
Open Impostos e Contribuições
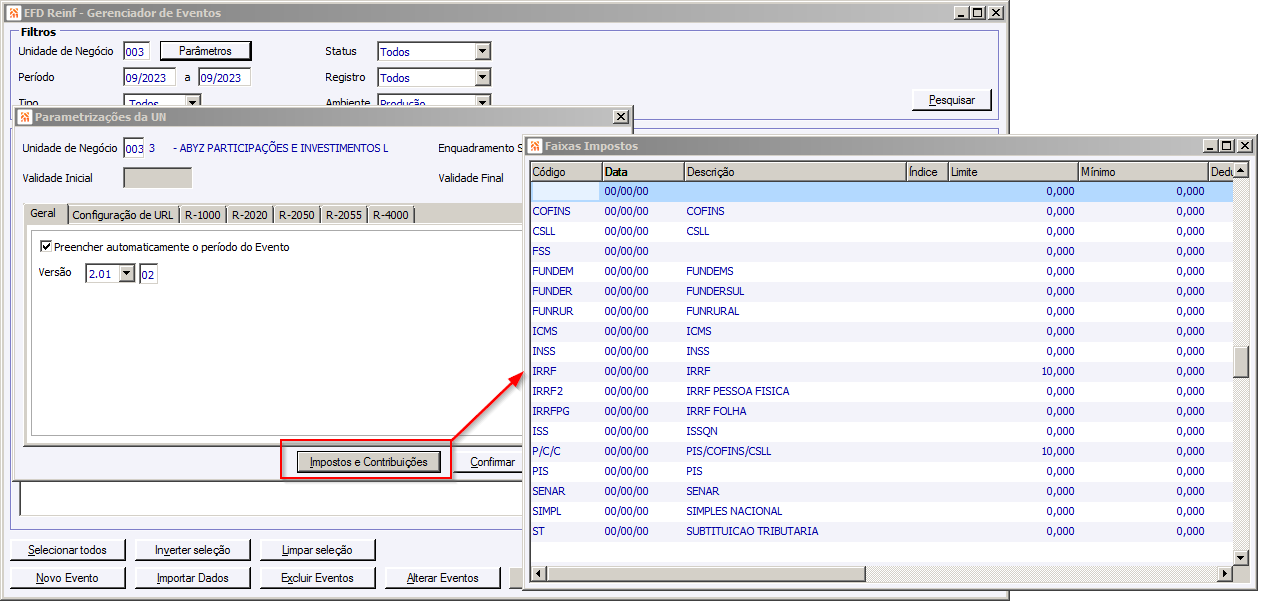point(369,462)
